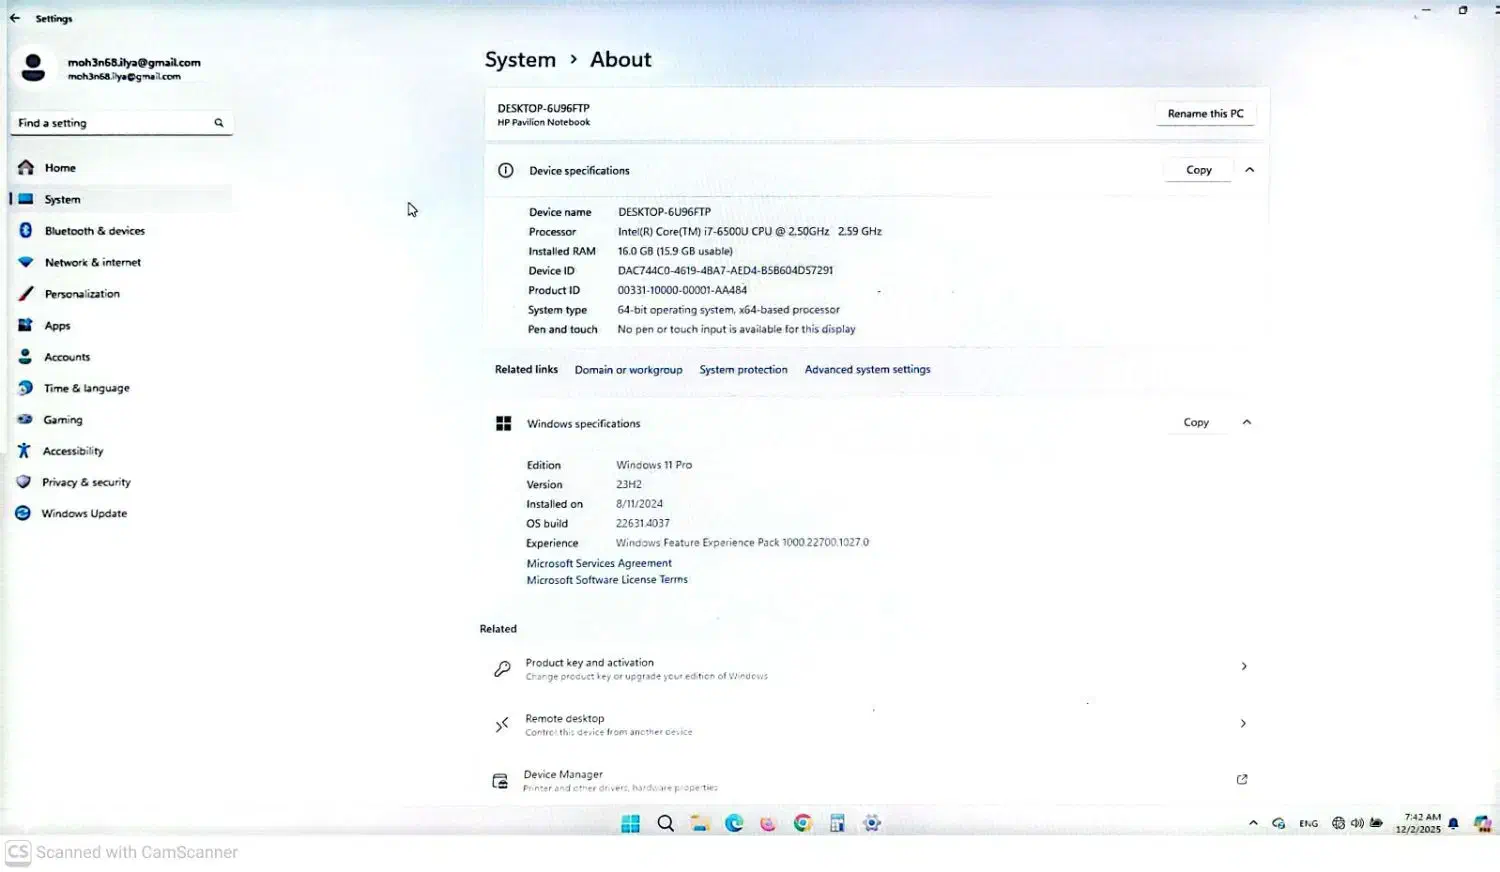Collapse the Device specifications section
This screenshot has height=872, width=1500.
tap(1249, 170)
